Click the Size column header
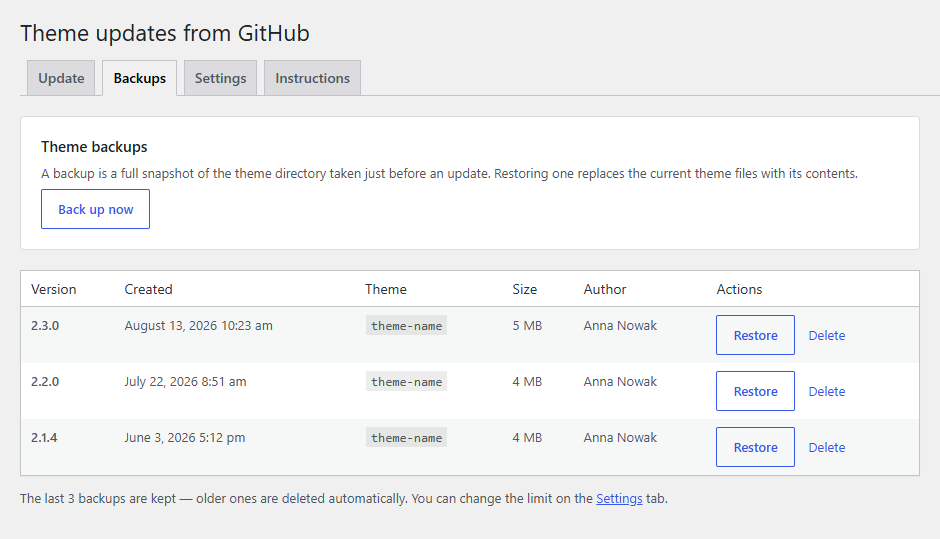The width and height of the screenshot is (940, 539). coord(525,289)
